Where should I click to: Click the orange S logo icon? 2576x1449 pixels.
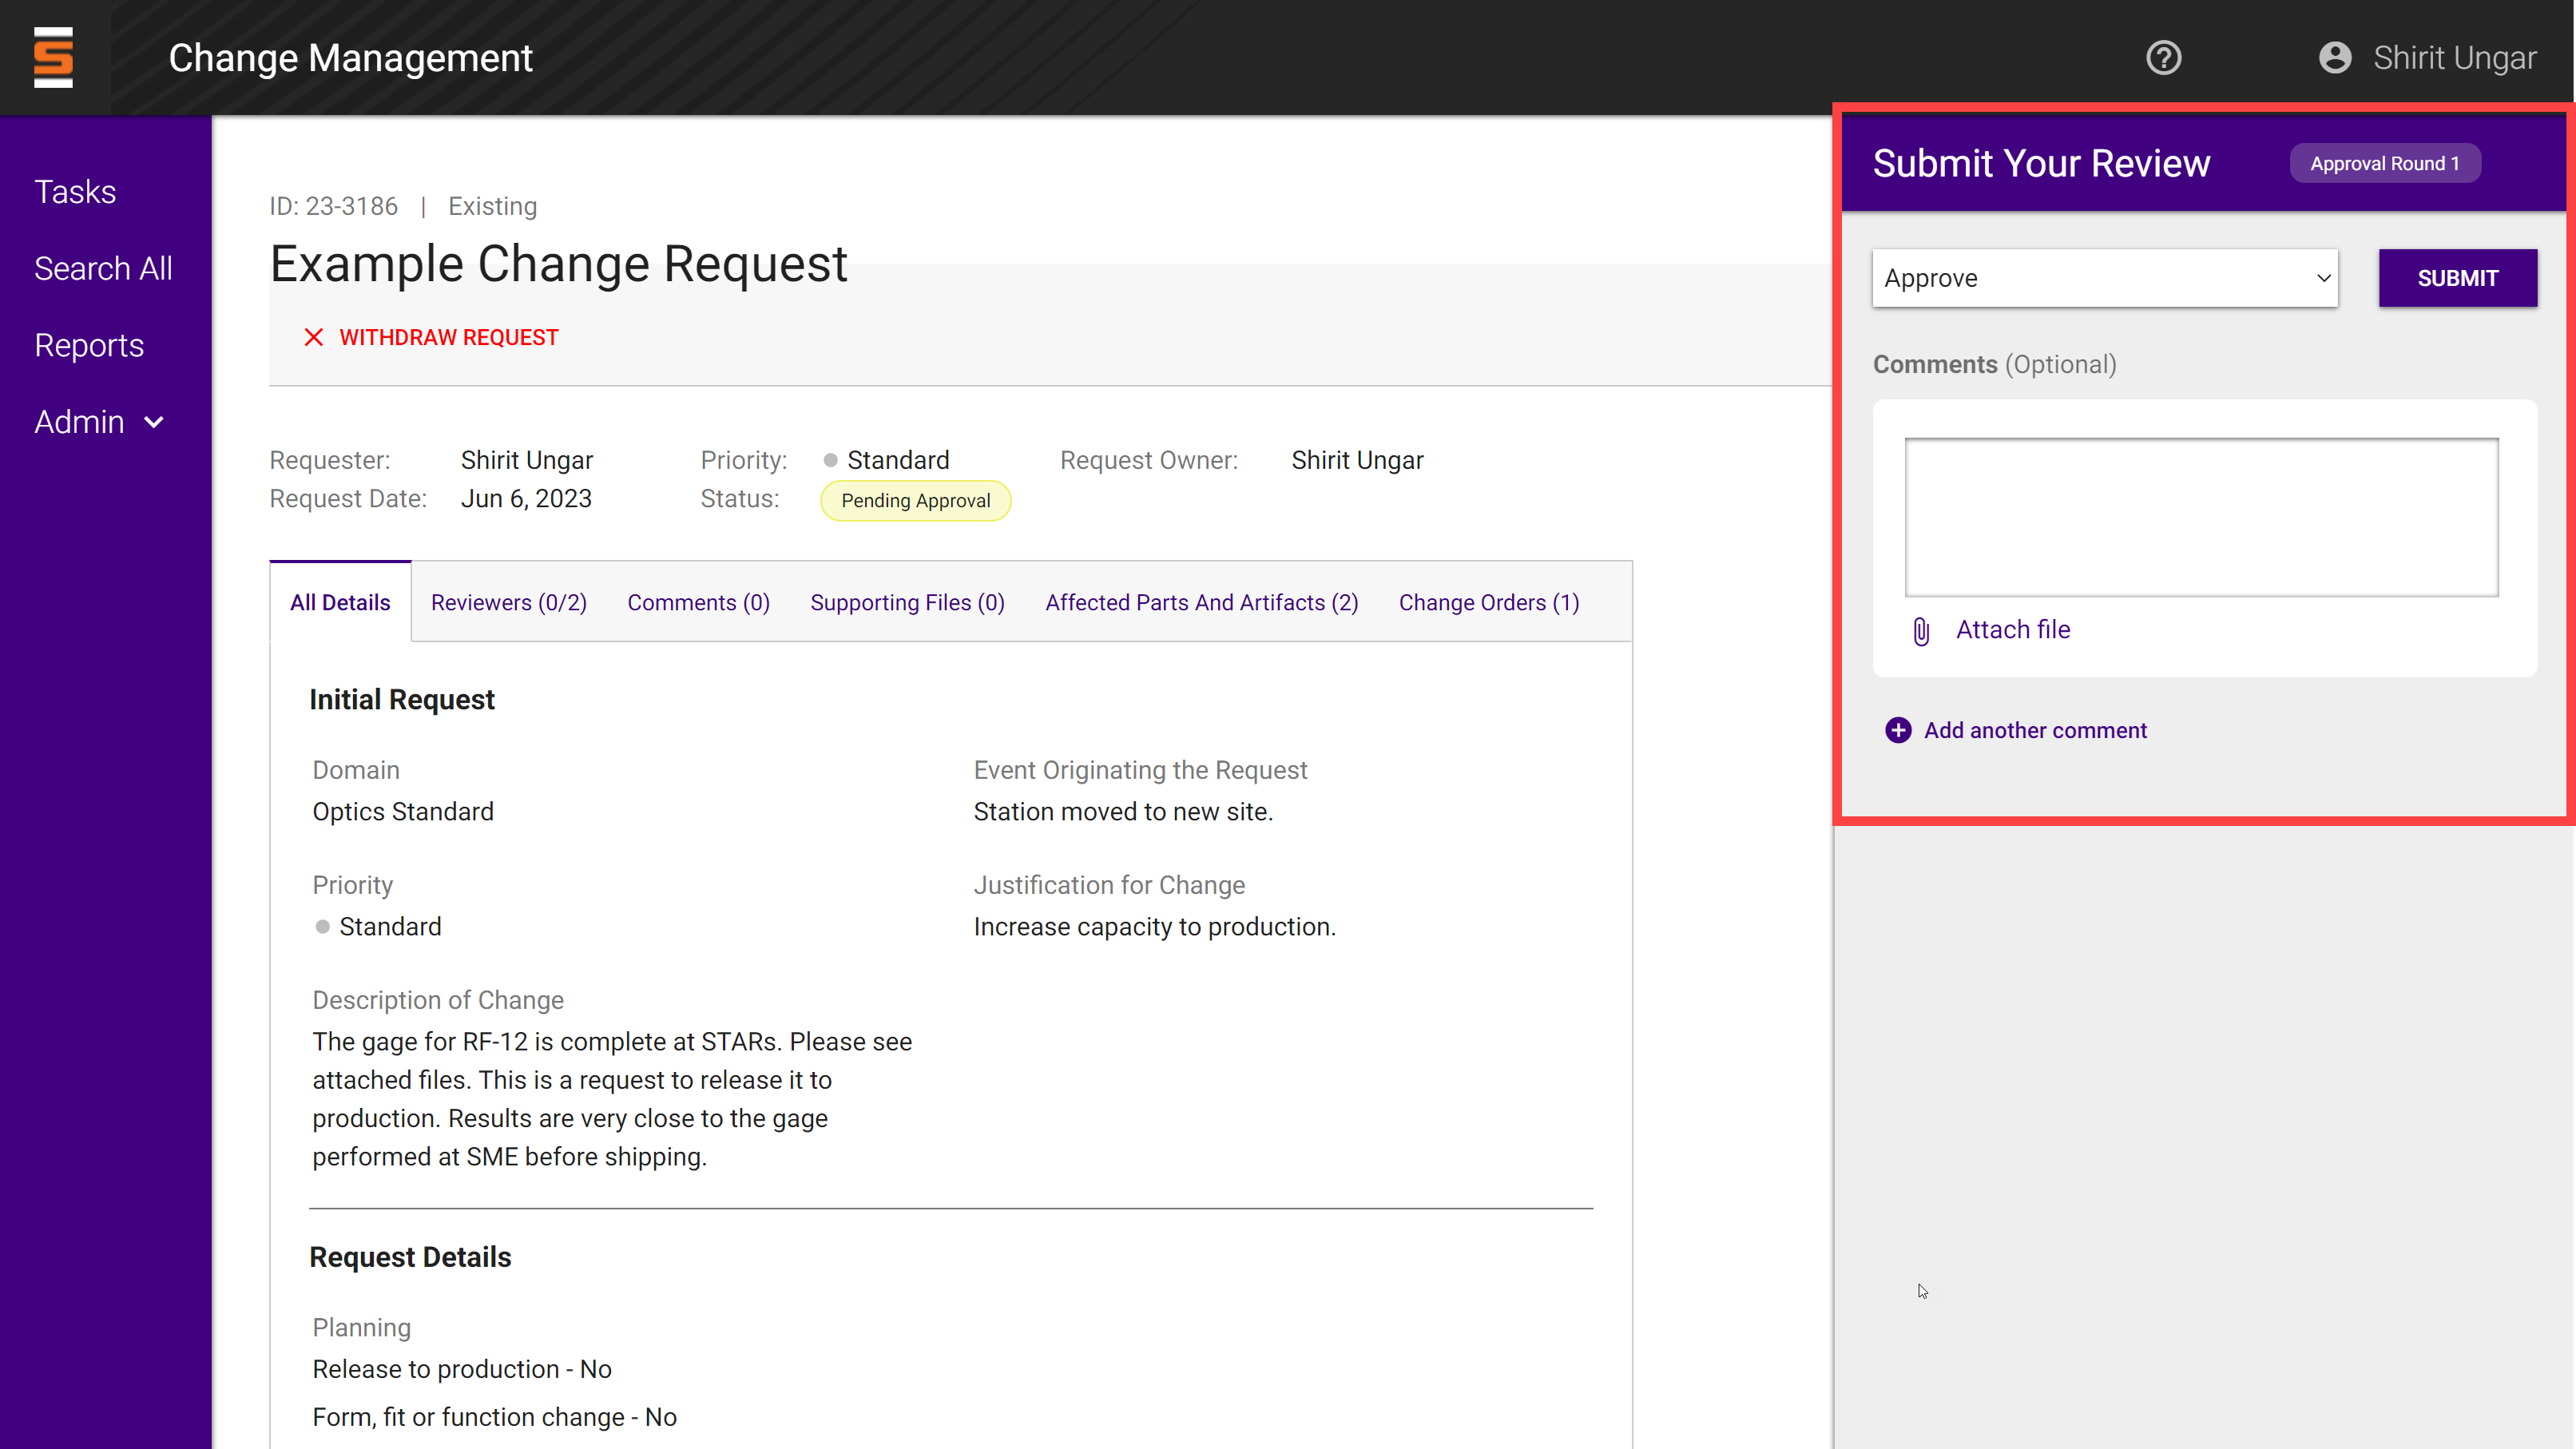tap(53, 57)
